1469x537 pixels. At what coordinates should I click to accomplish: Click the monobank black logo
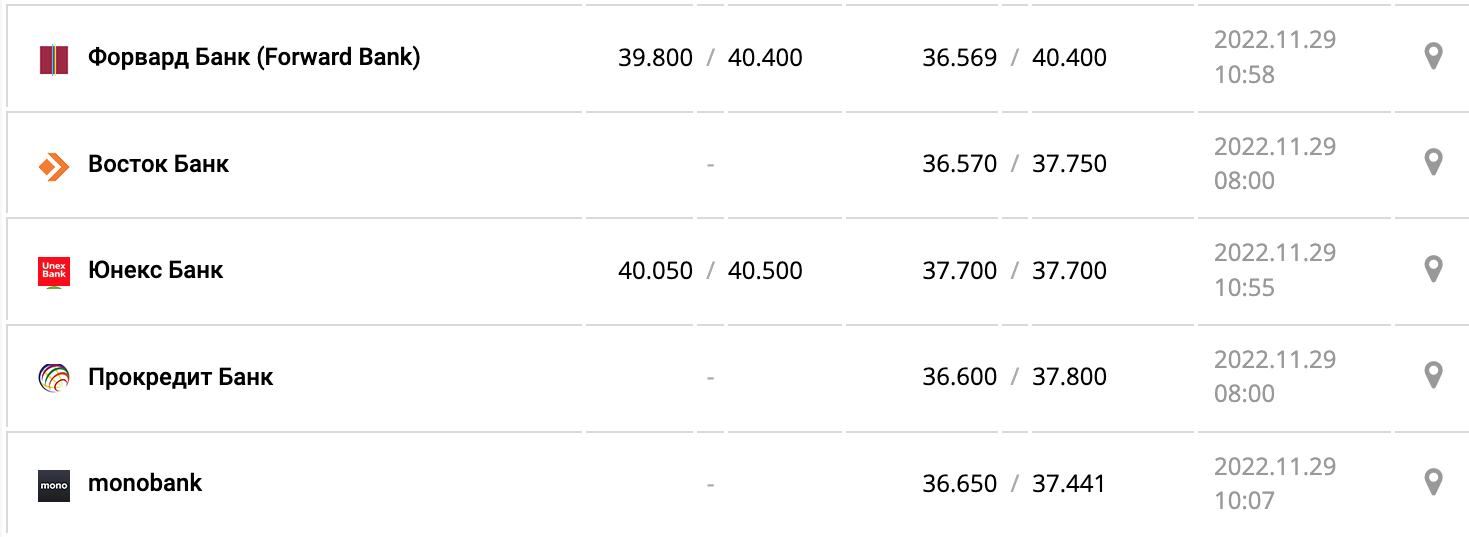click(54, 485)
